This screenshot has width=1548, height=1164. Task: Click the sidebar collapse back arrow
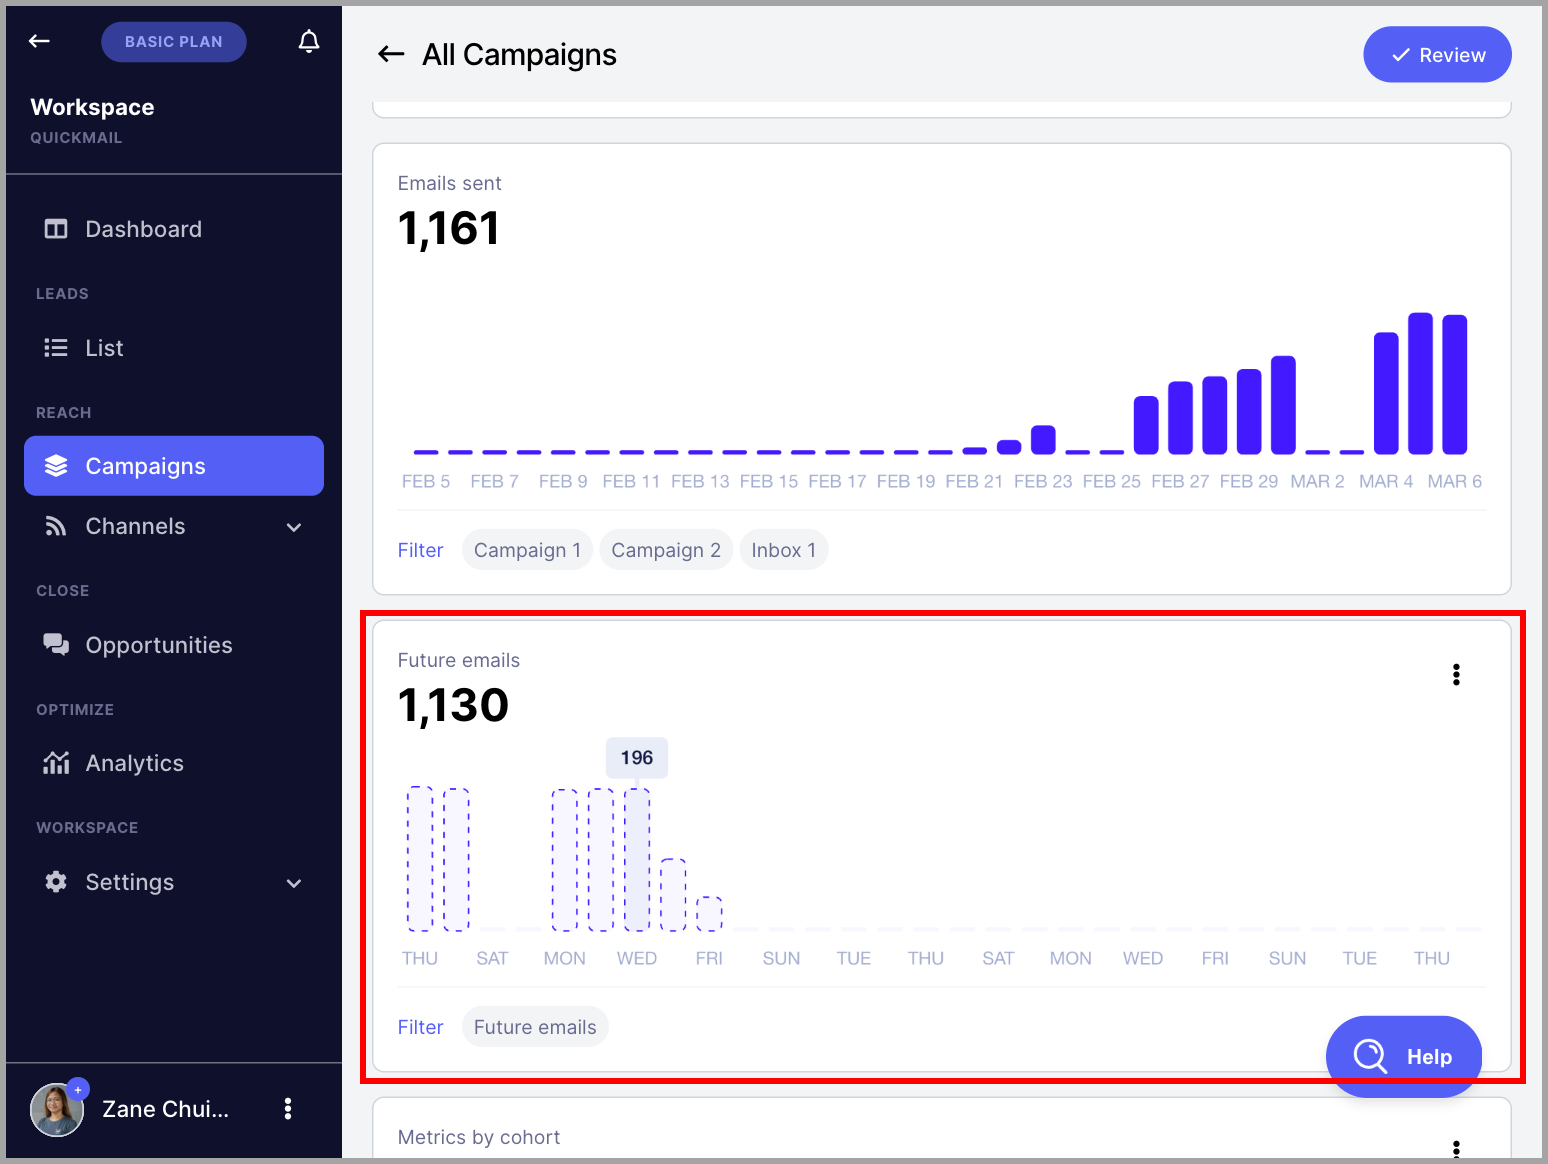click(39, 41)
